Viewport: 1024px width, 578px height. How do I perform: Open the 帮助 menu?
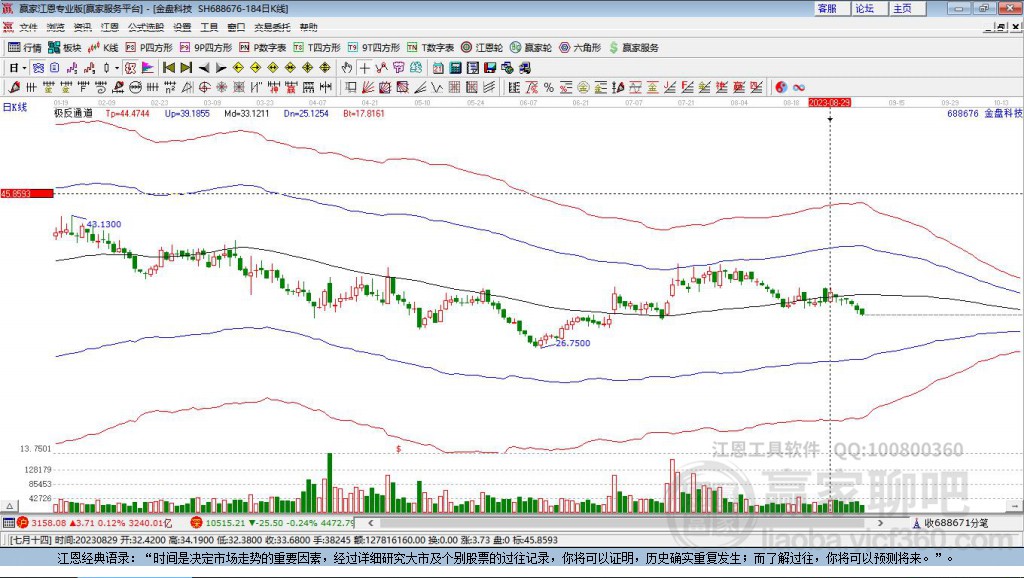click(308, 27)
